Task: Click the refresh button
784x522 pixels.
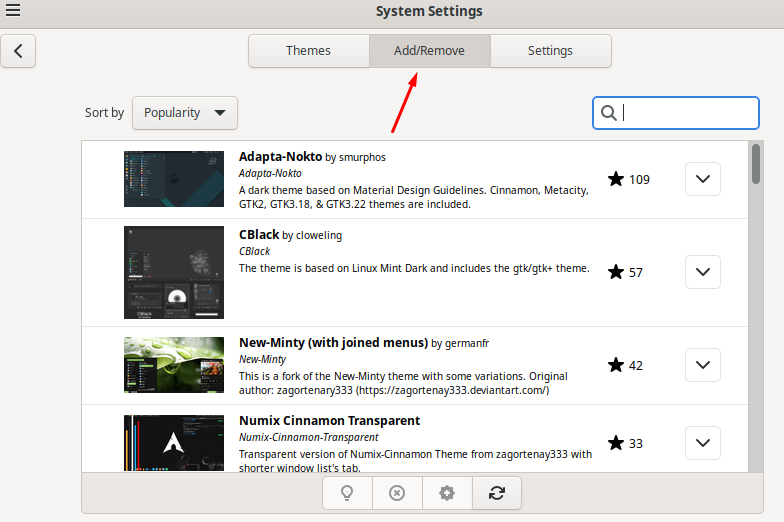Action: 497,493
